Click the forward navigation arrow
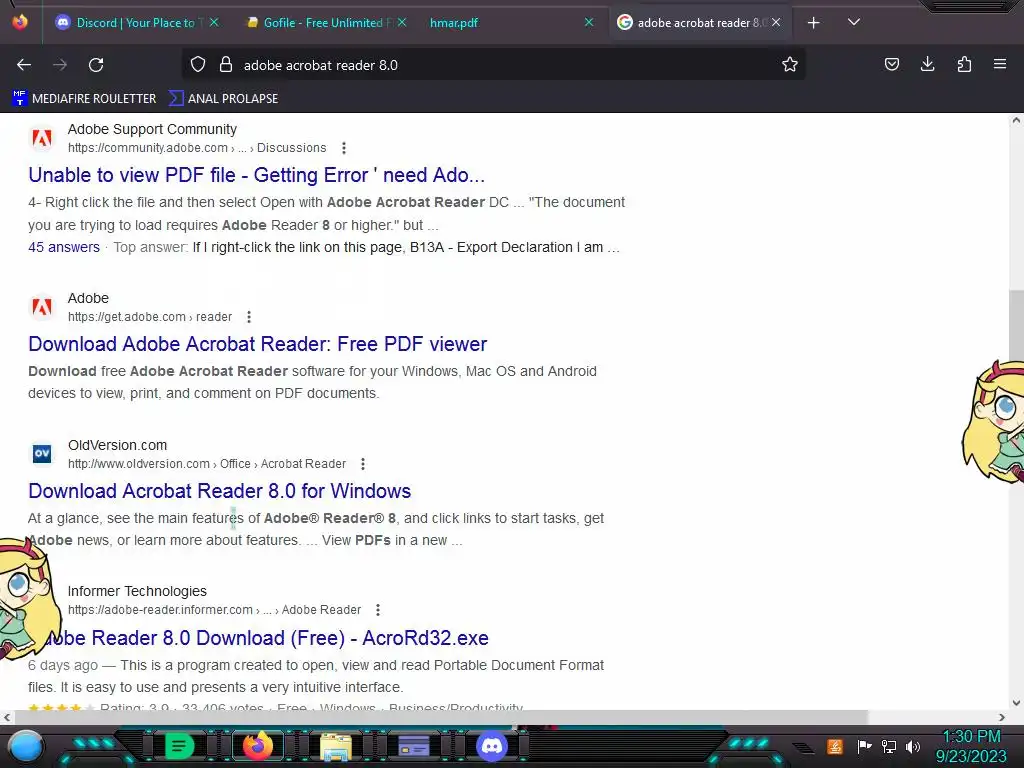 coord(60,65)
